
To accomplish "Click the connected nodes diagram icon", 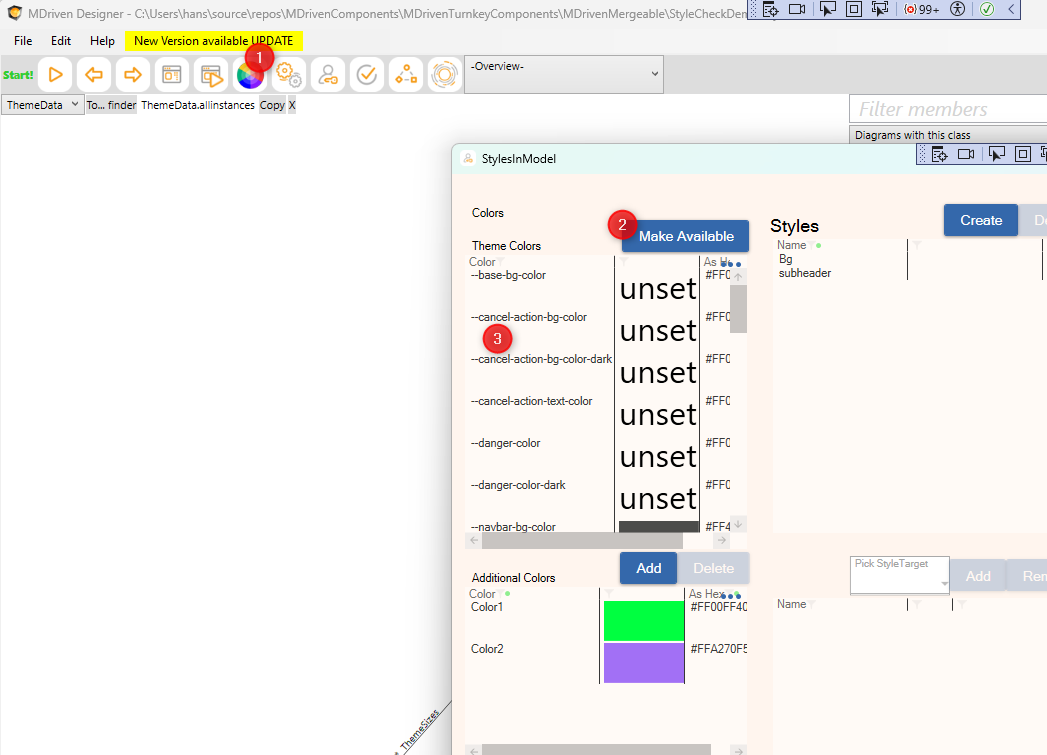I will 406,75.
